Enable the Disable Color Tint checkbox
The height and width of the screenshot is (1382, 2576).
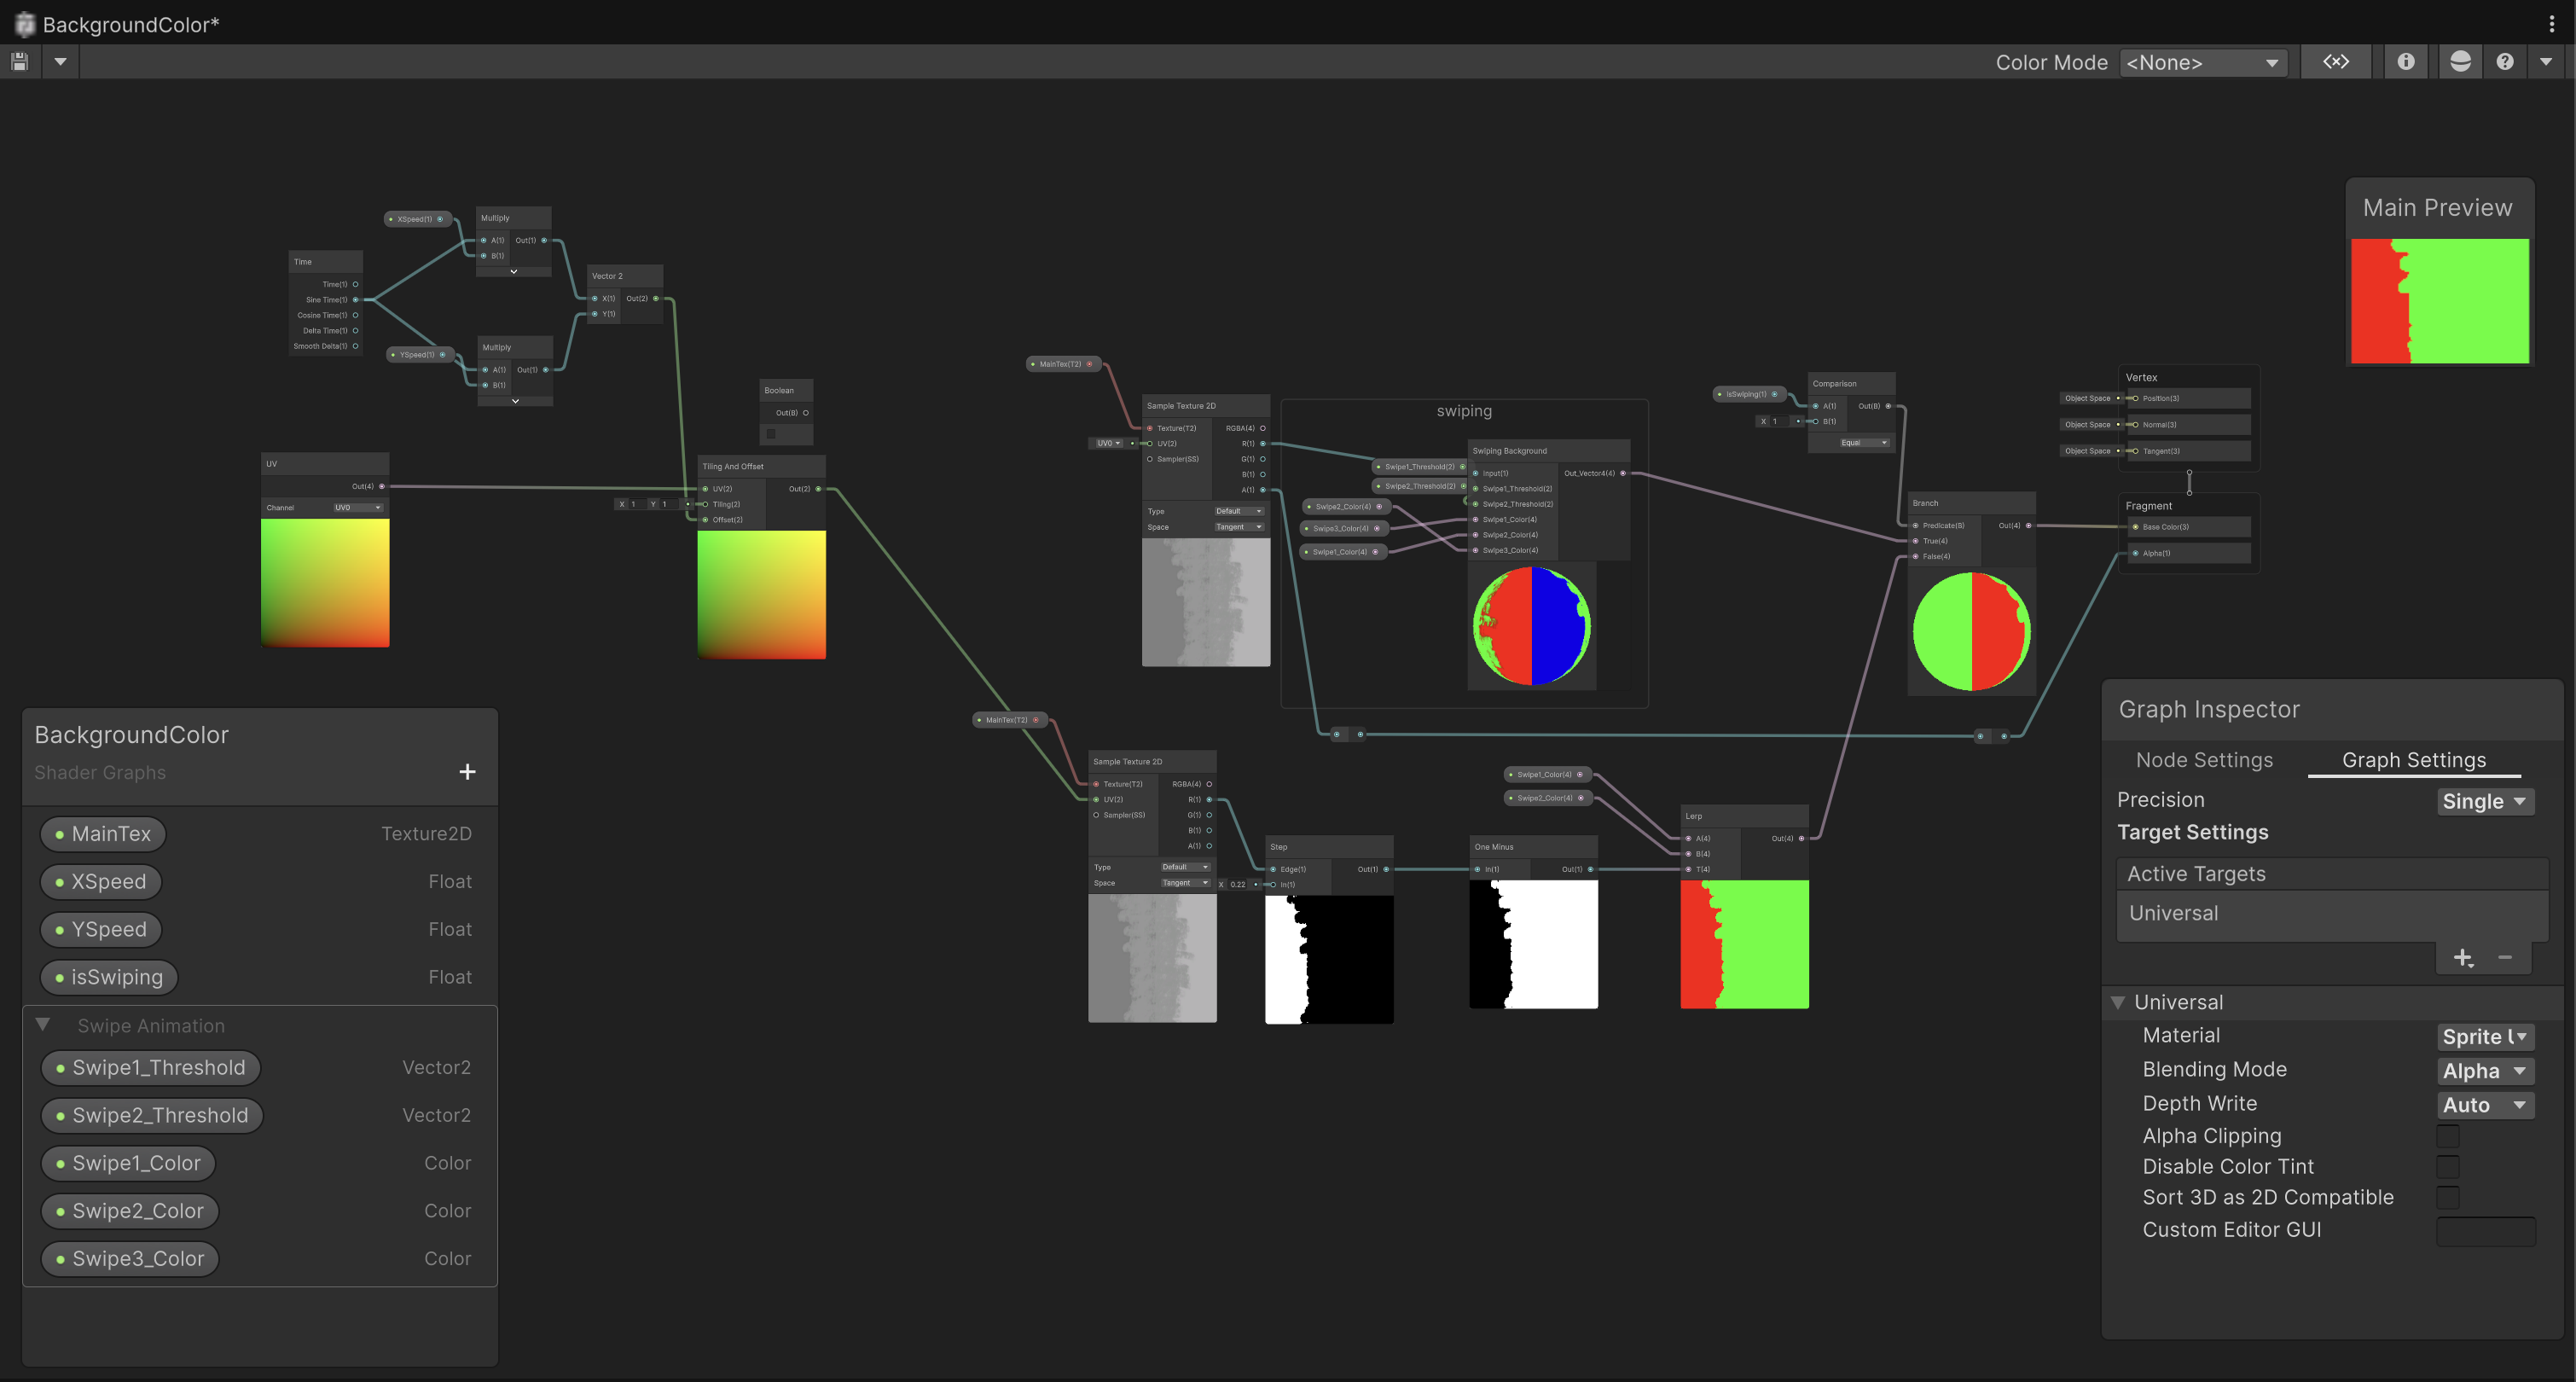point(2447,1167)
